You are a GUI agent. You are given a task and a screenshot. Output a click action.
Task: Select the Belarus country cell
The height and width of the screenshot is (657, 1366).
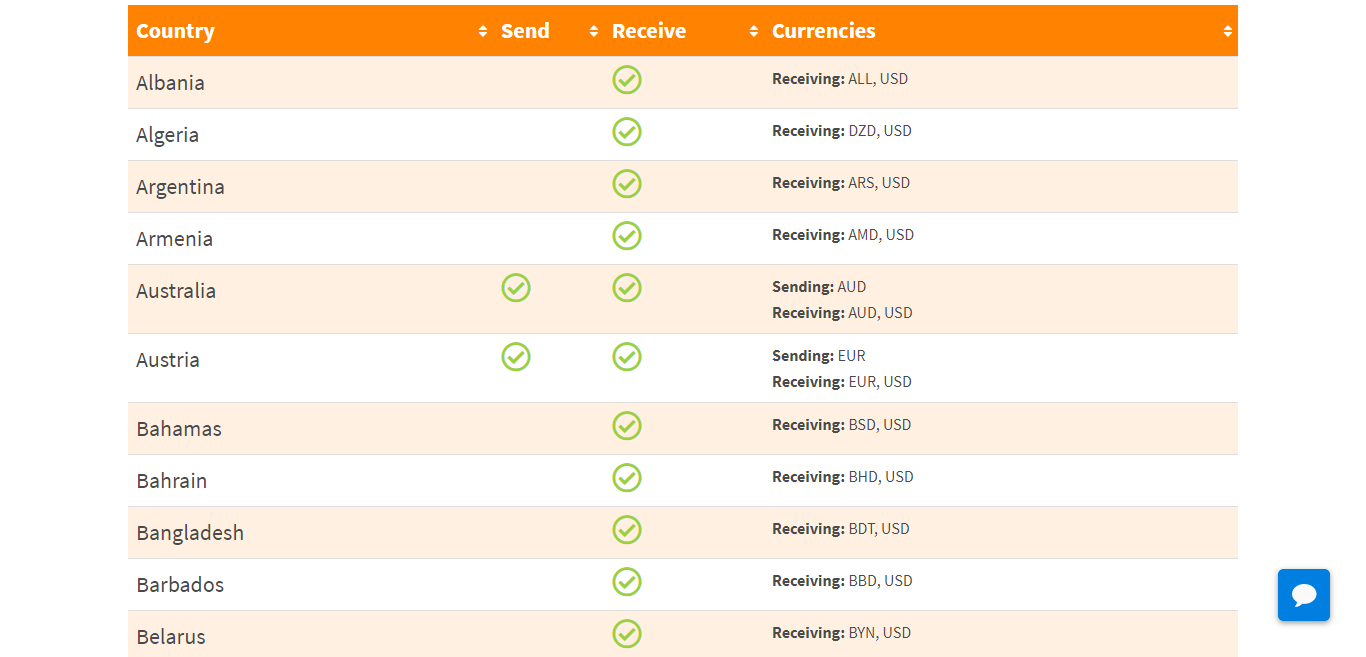pyautogui.click(x=310, y=634)
